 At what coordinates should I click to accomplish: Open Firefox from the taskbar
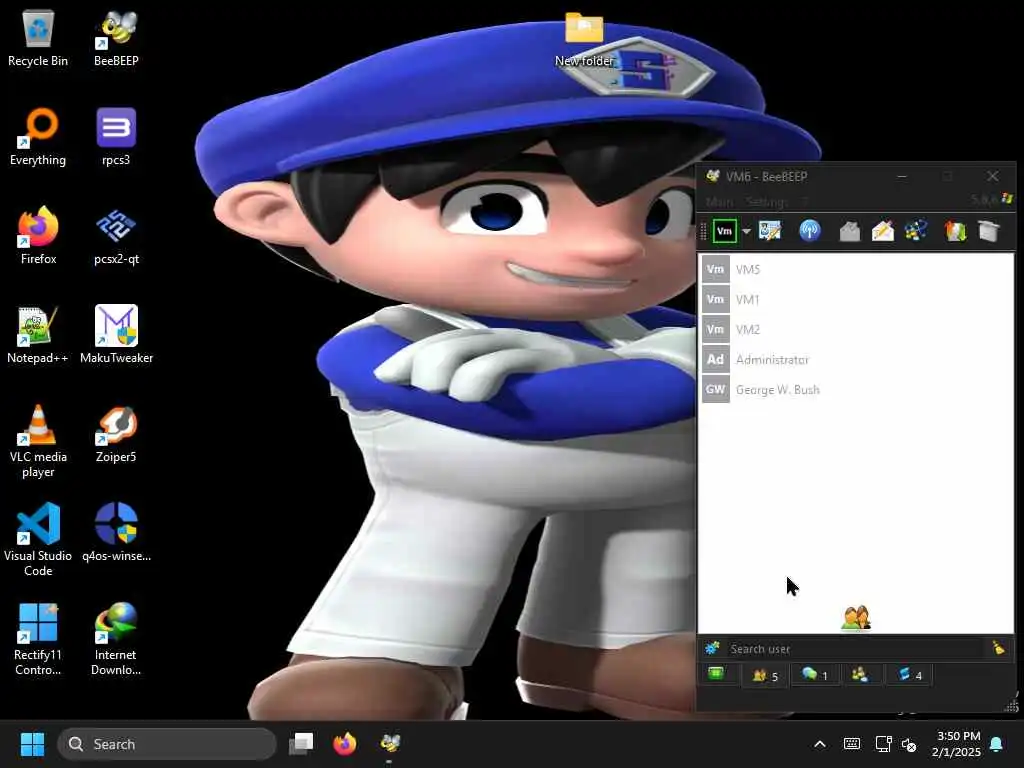(x=345, y=743)
